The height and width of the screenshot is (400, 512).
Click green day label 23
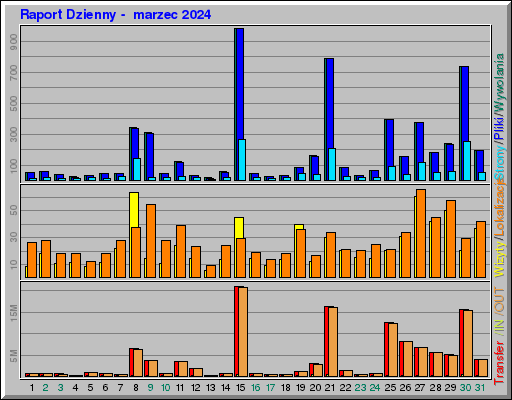360,388
